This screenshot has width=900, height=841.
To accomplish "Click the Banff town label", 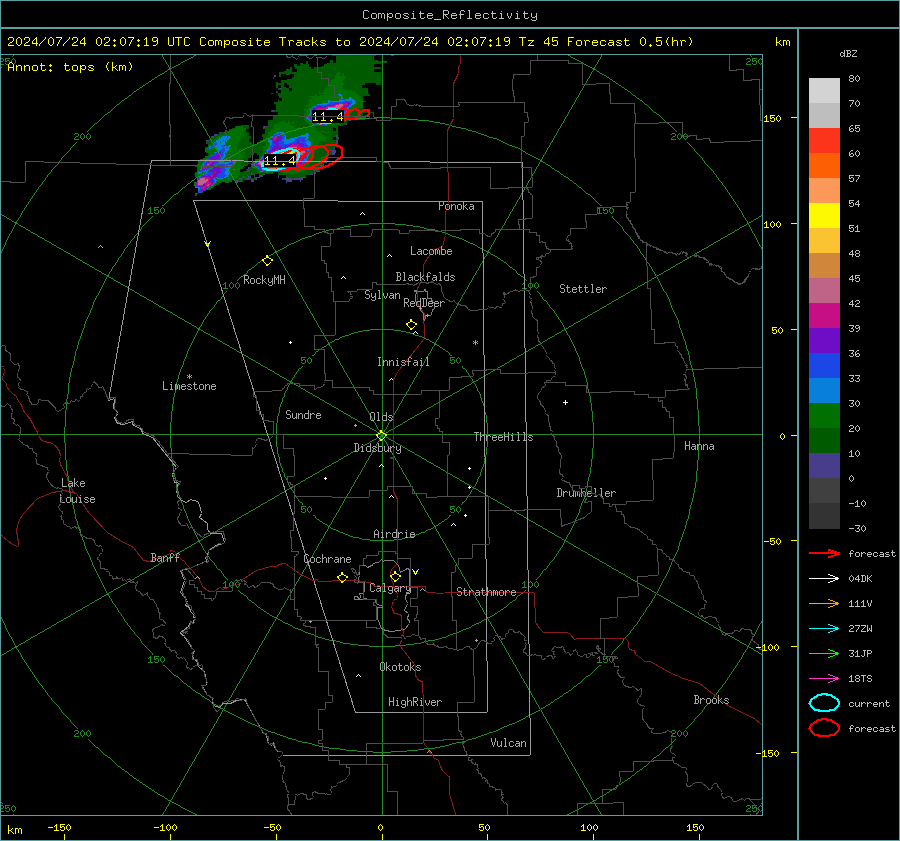I will pos(165,557).
